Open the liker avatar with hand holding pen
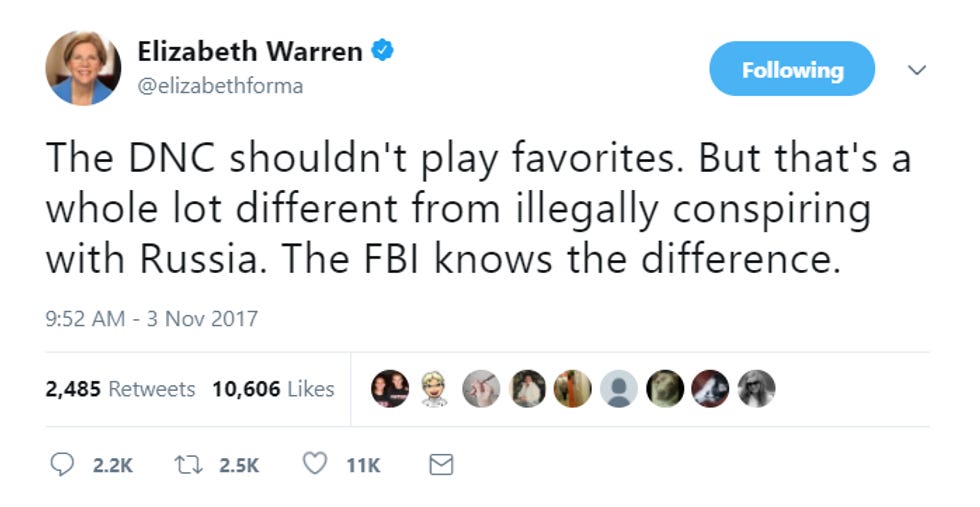The height and width of the screenshot is (507, 980). point(481,389)
